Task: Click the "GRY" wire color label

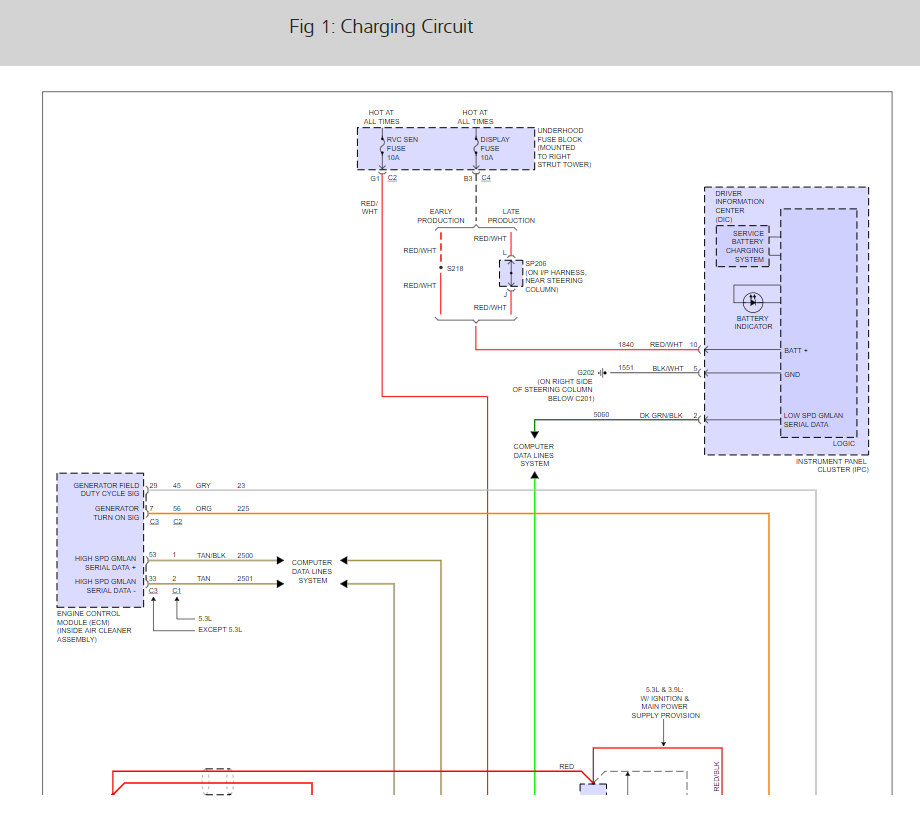Action: pyautogui.click(x=203, y=486)
